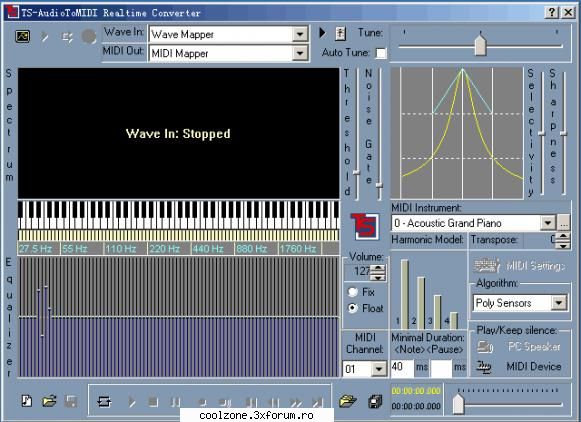This screenshot has height=422, width=581.
Task: Click the grayed arrows icon left of record circle
Action: [67, 37]
